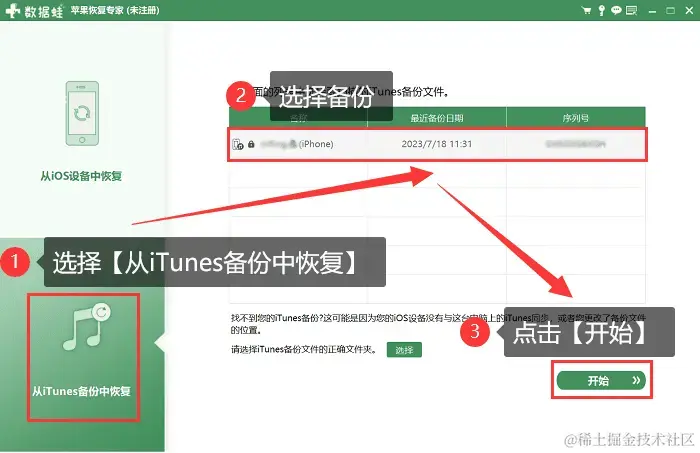Click the blurred serial number cell
Viewport: 700px width, 453px height.
pos(575,144)
